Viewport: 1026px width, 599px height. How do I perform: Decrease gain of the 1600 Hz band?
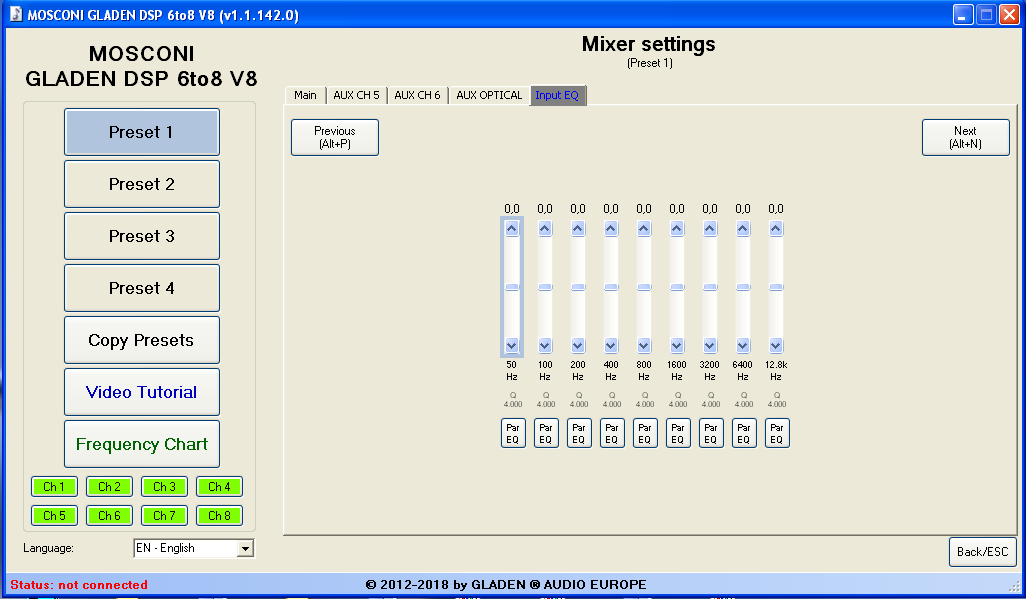coord(677,345)
